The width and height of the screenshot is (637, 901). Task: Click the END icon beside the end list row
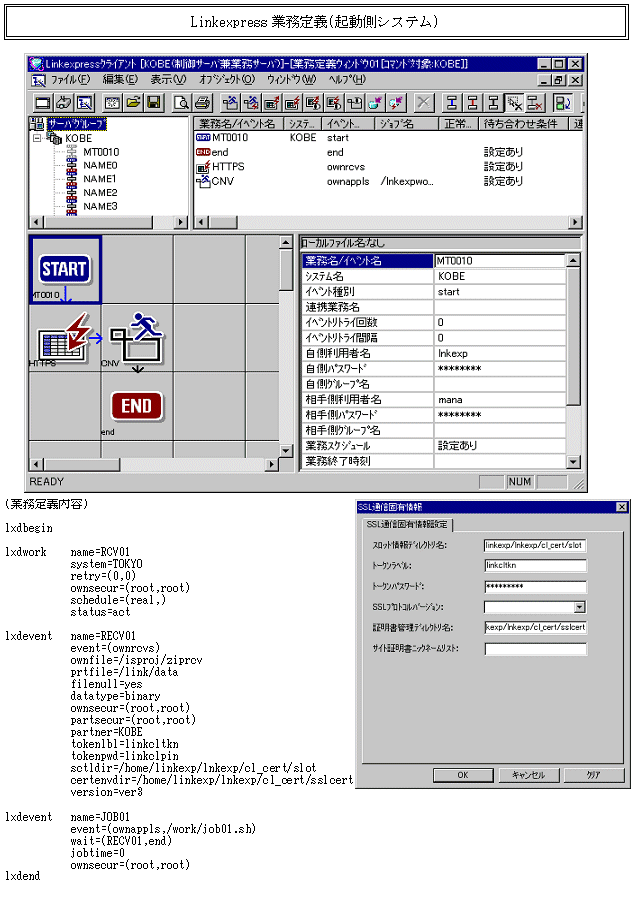[x=203, y=152]
